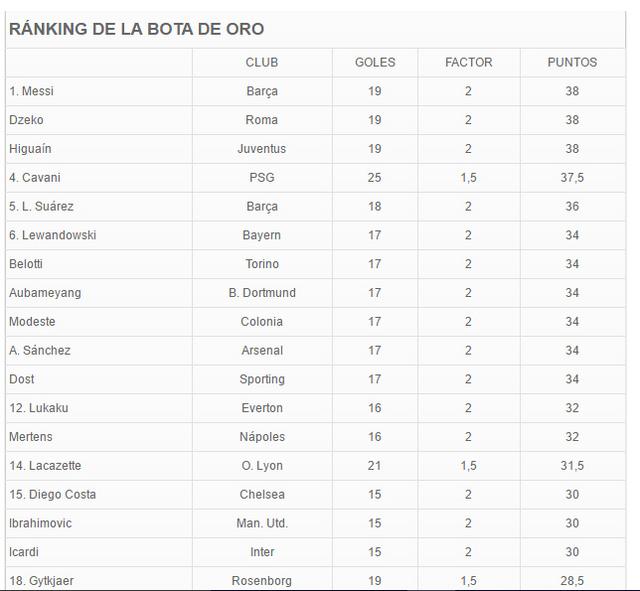Click the PUNTOS column header
Screen dimensions: 640x591
pyautogui.click(x=572, y=62)
